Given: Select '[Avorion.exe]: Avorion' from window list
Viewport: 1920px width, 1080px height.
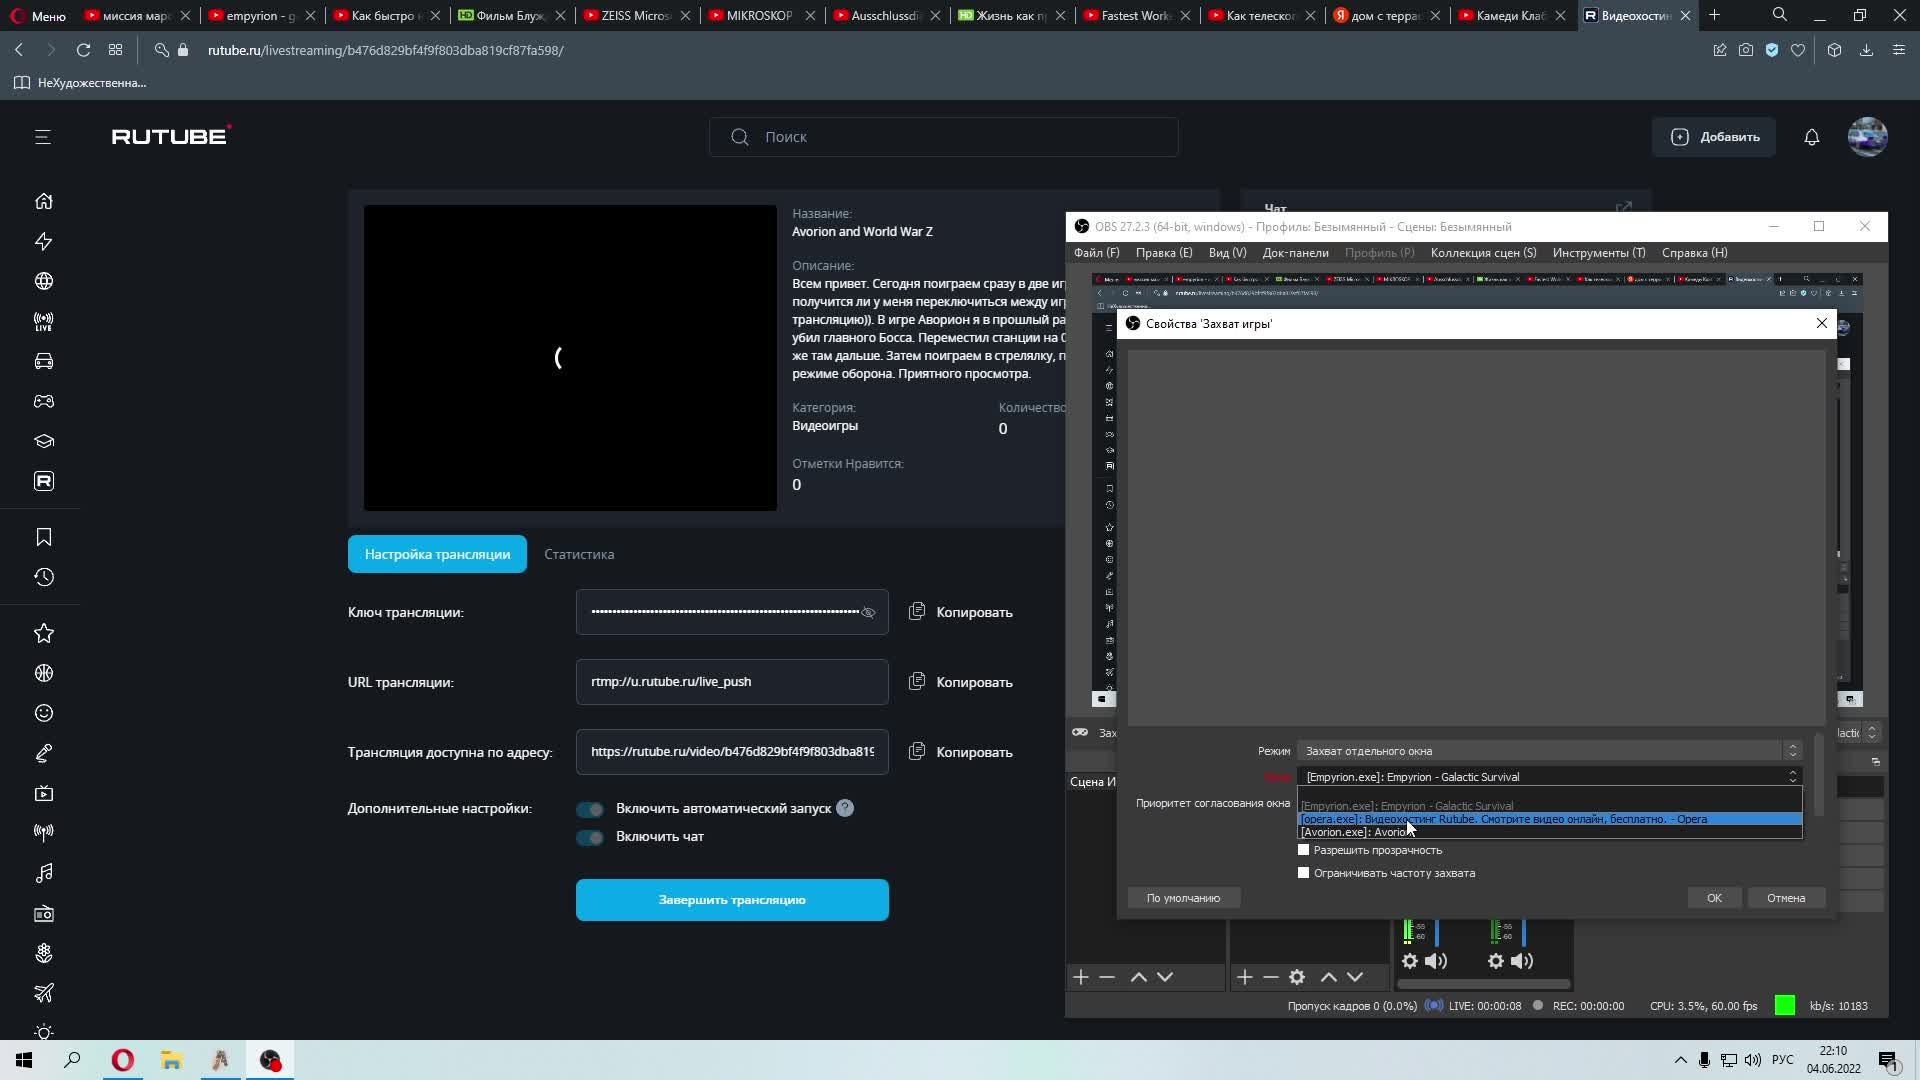Looking at the screenshot, I should (x=1353, y=832).
